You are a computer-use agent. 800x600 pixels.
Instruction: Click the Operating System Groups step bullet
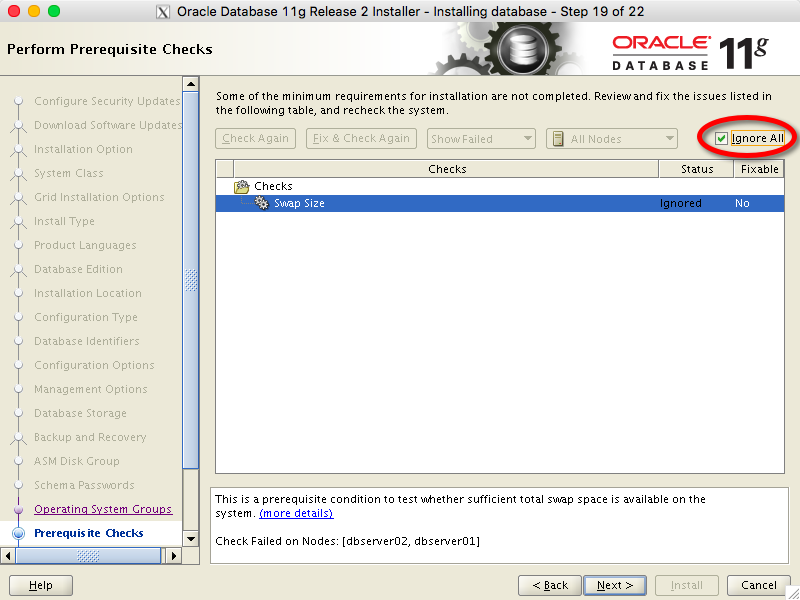pyautogui.click(x=18, y=509)
